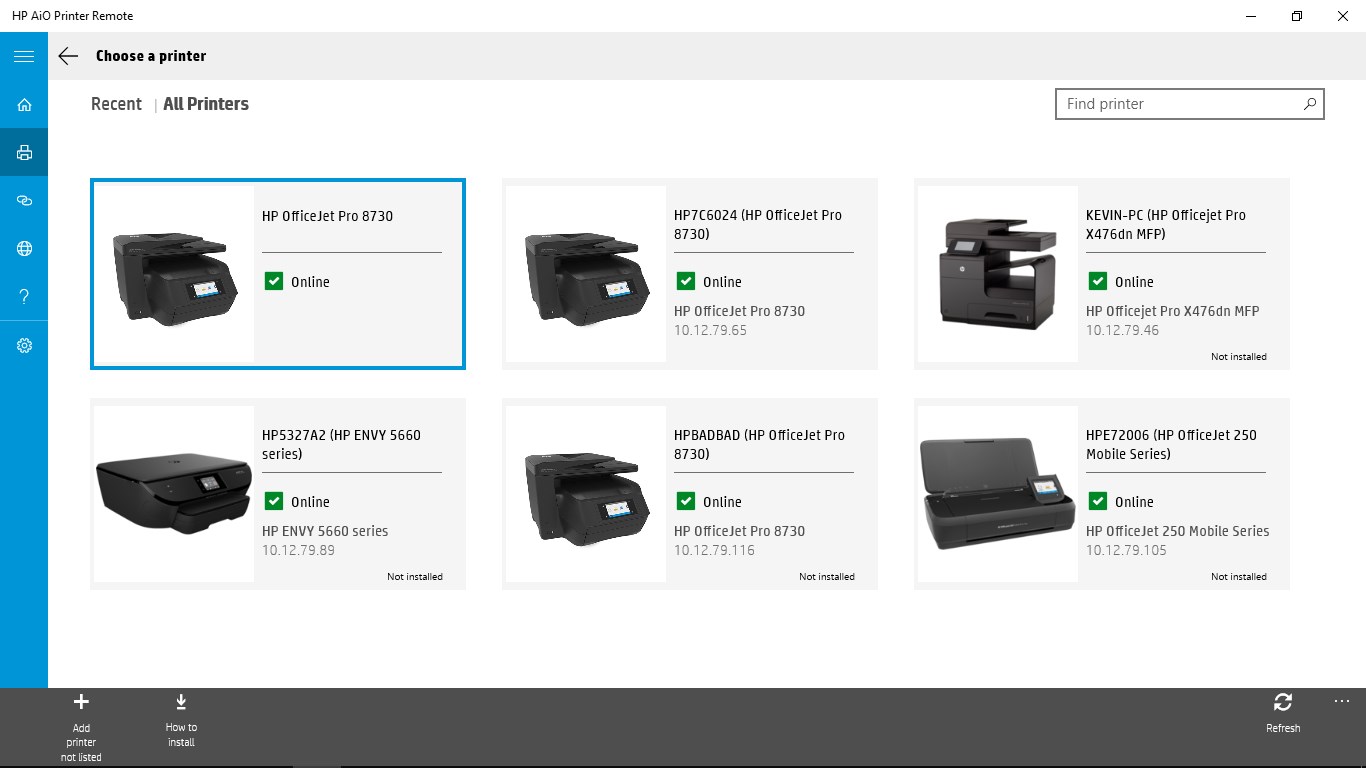Click the Online status of KEVIN-PC
The width and height of the screenshot is (1366, 768).
click(x=1121, y=282)
